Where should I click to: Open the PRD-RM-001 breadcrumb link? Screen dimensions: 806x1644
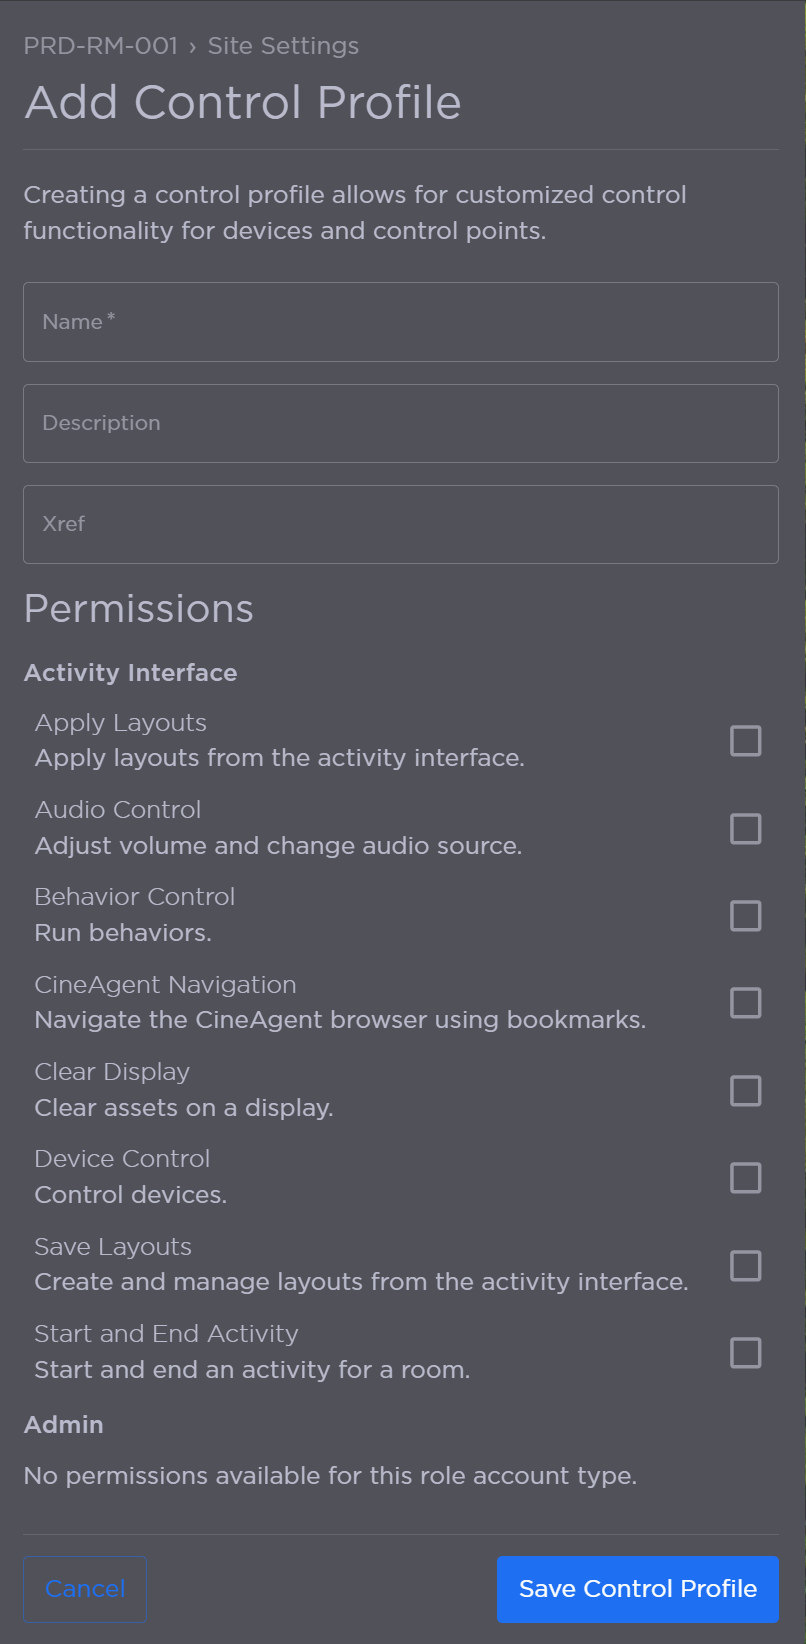point(100,46)
